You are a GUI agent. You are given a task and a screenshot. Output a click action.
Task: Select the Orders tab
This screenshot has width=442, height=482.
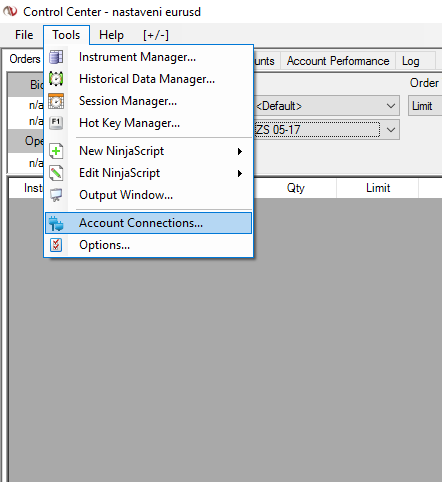click(x=25, y=59)
